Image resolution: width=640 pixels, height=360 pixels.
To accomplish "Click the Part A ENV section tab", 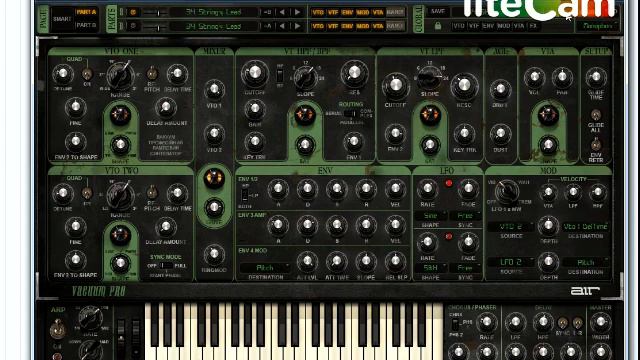I will 347,12.
